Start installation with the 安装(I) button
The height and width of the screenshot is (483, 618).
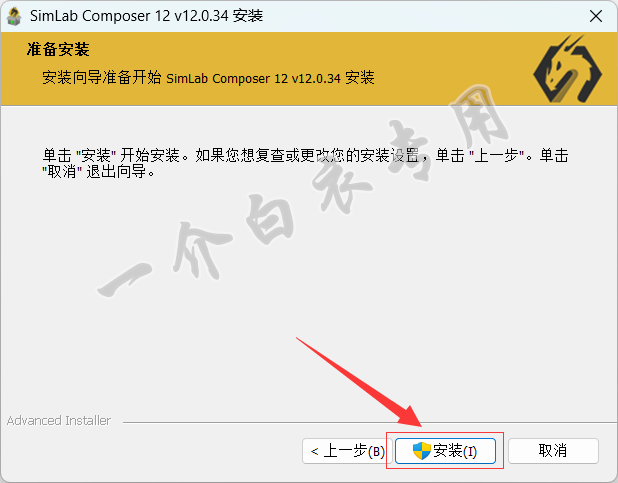click(445, 451)
